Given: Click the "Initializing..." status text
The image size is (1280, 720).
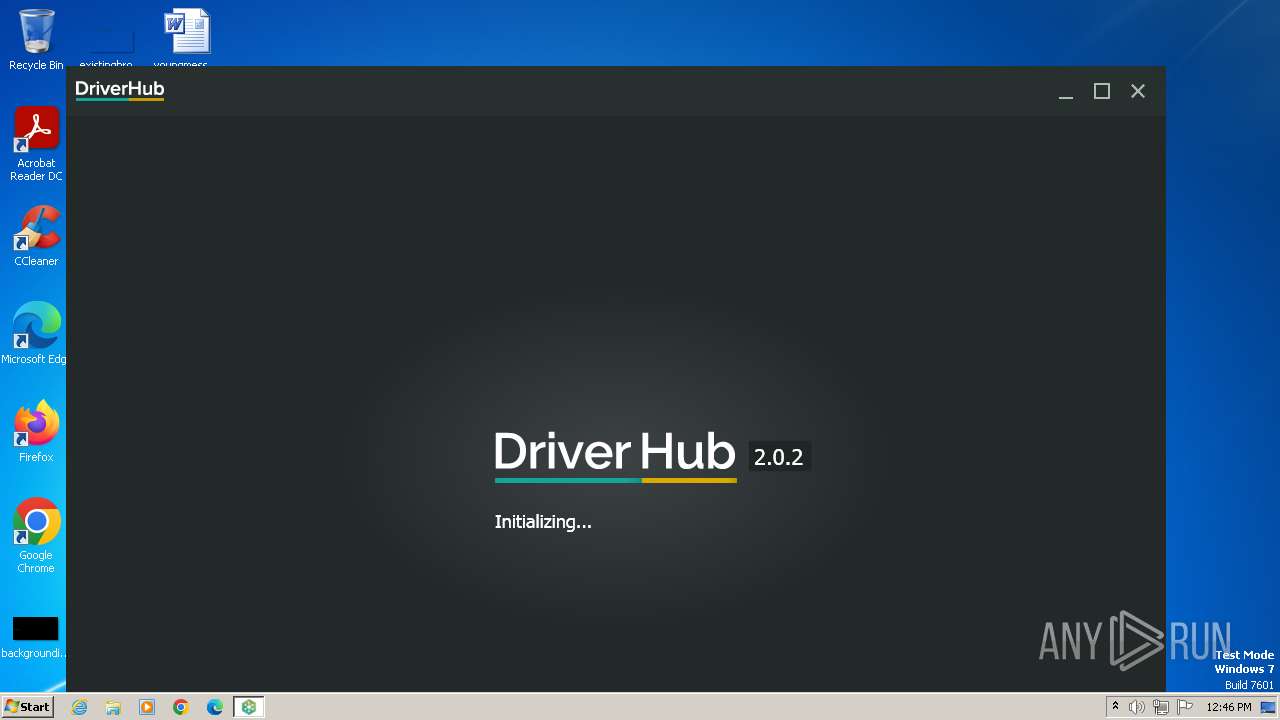Looking at the screenshot, I should (x=543, y=522).
